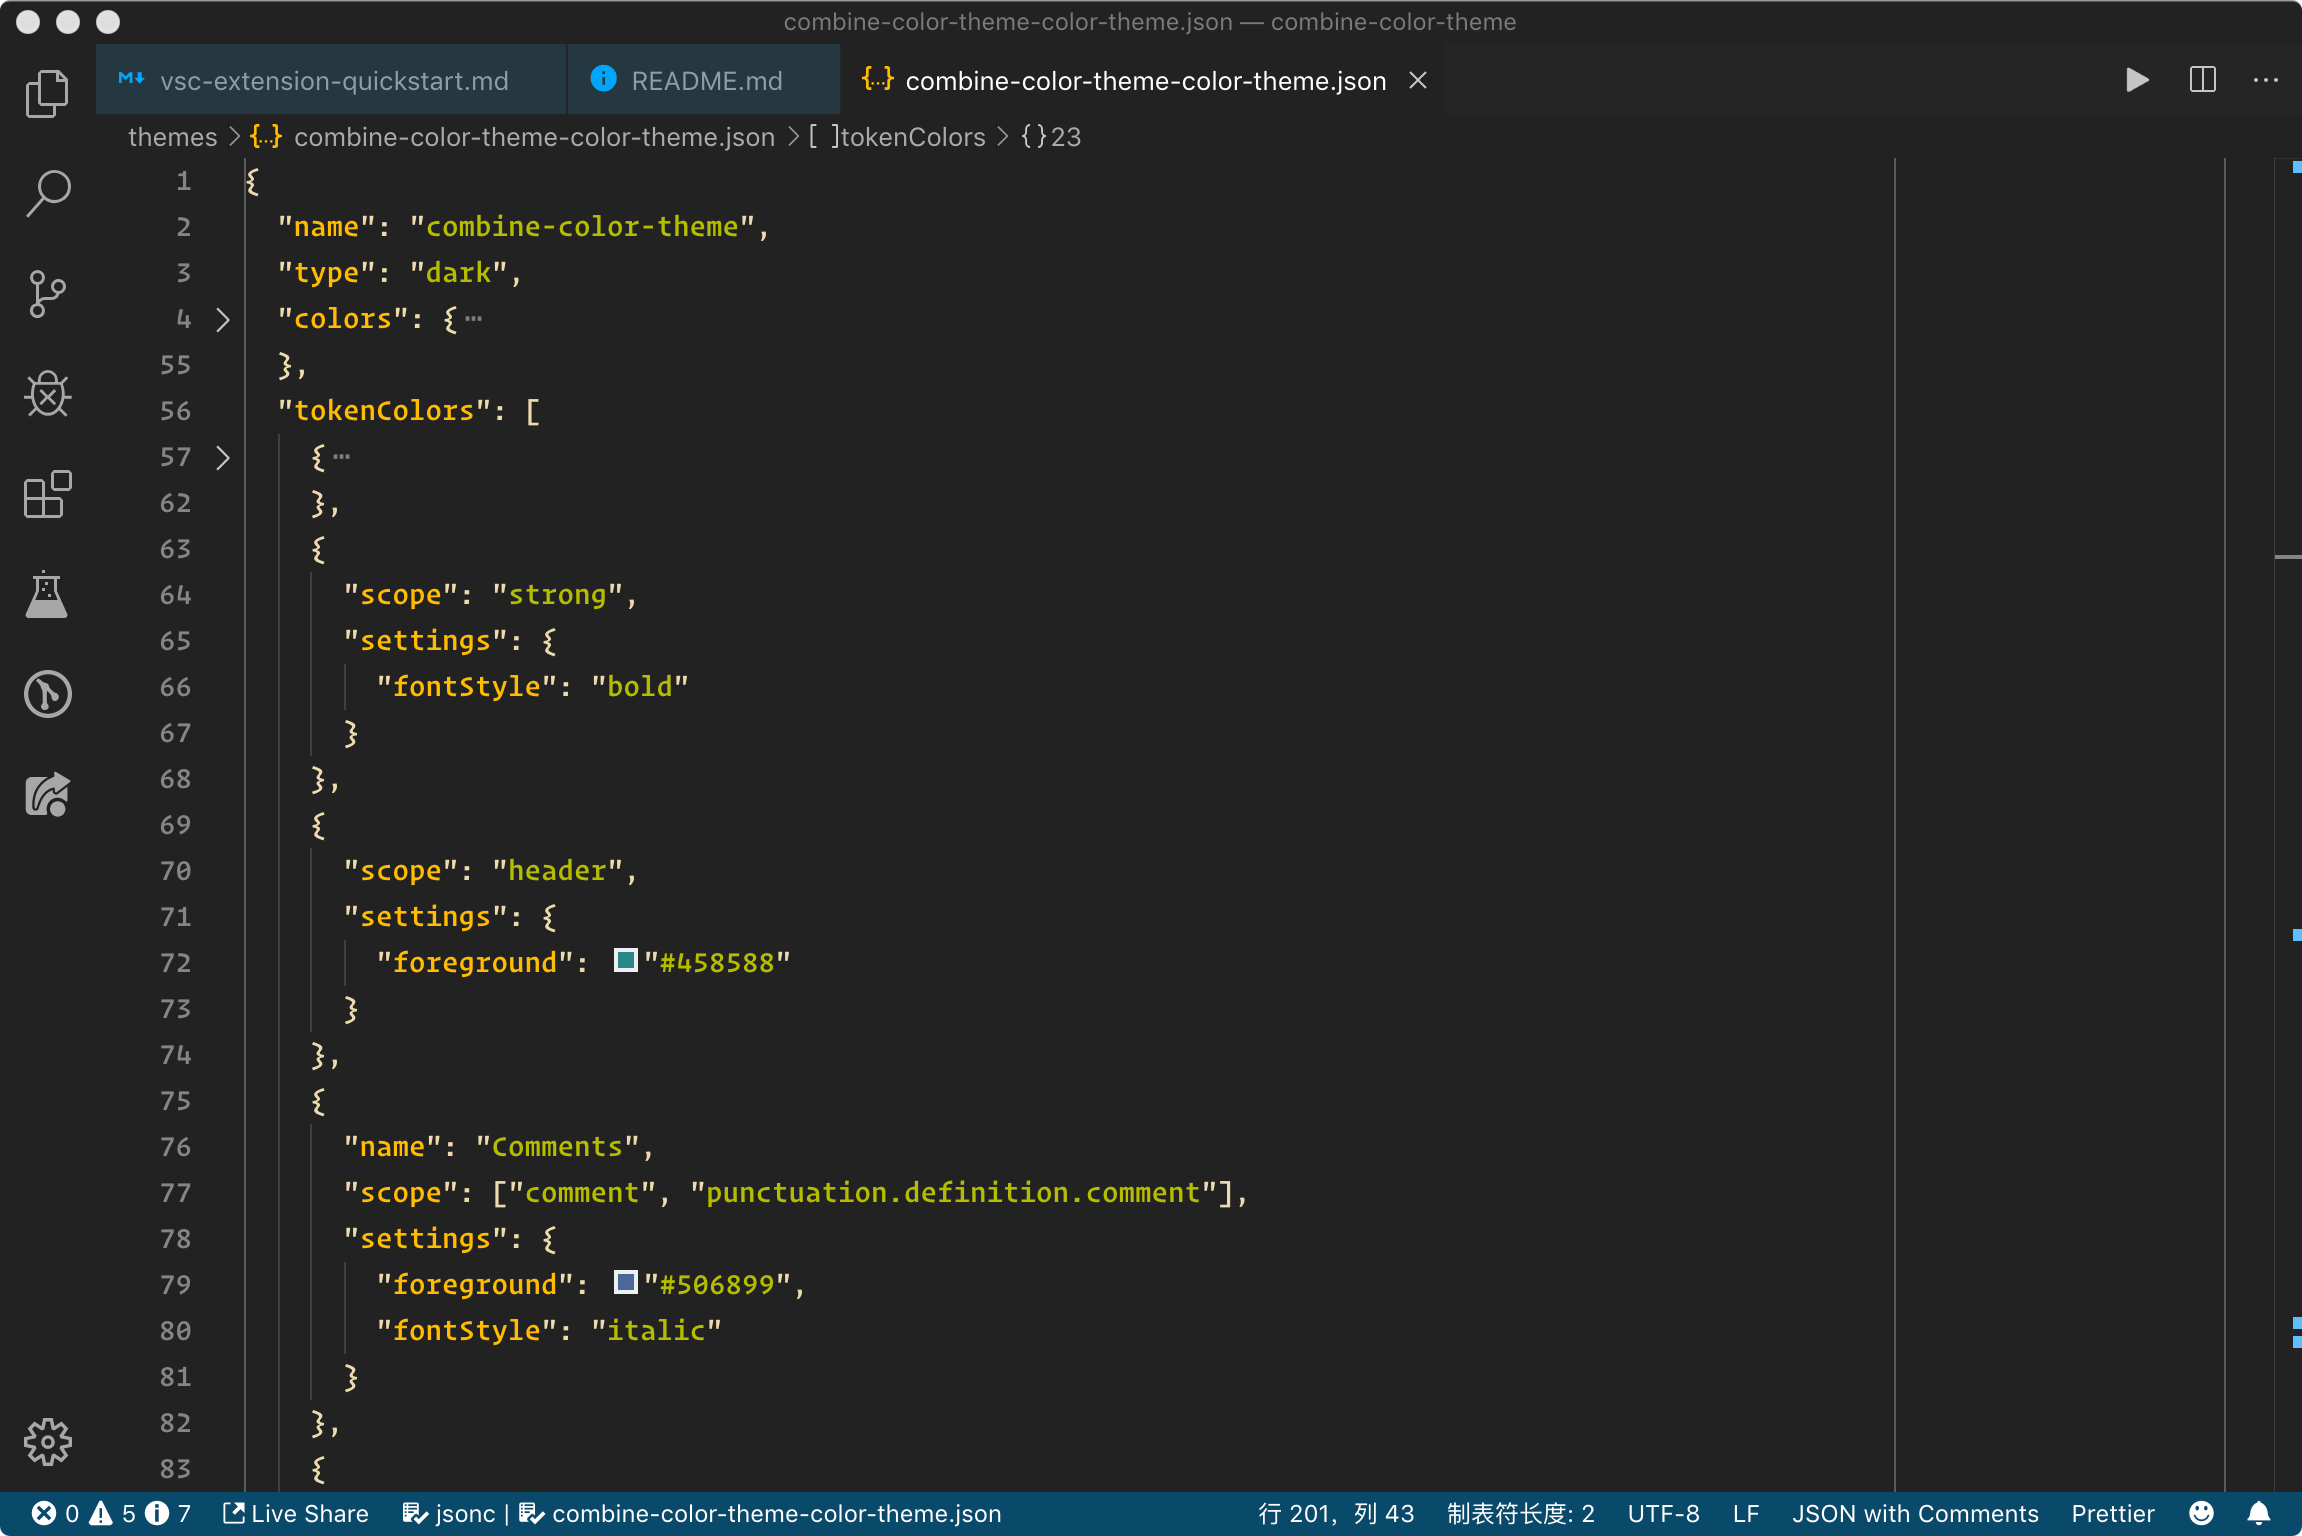Toggle split editor layout button
The width and height of the screenshot is (2302, 1536).
tap(2202, 80)
